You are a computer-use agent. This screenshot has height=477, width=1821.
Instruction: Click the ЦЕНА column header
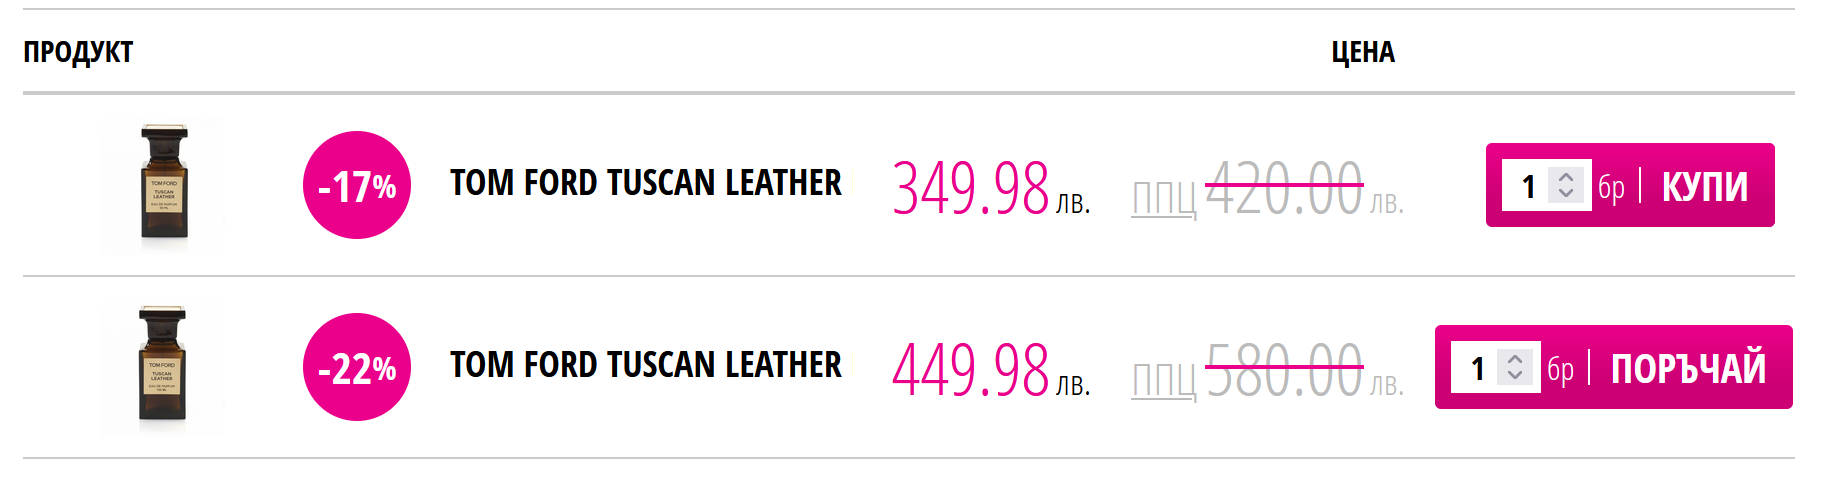point(1362,52)
